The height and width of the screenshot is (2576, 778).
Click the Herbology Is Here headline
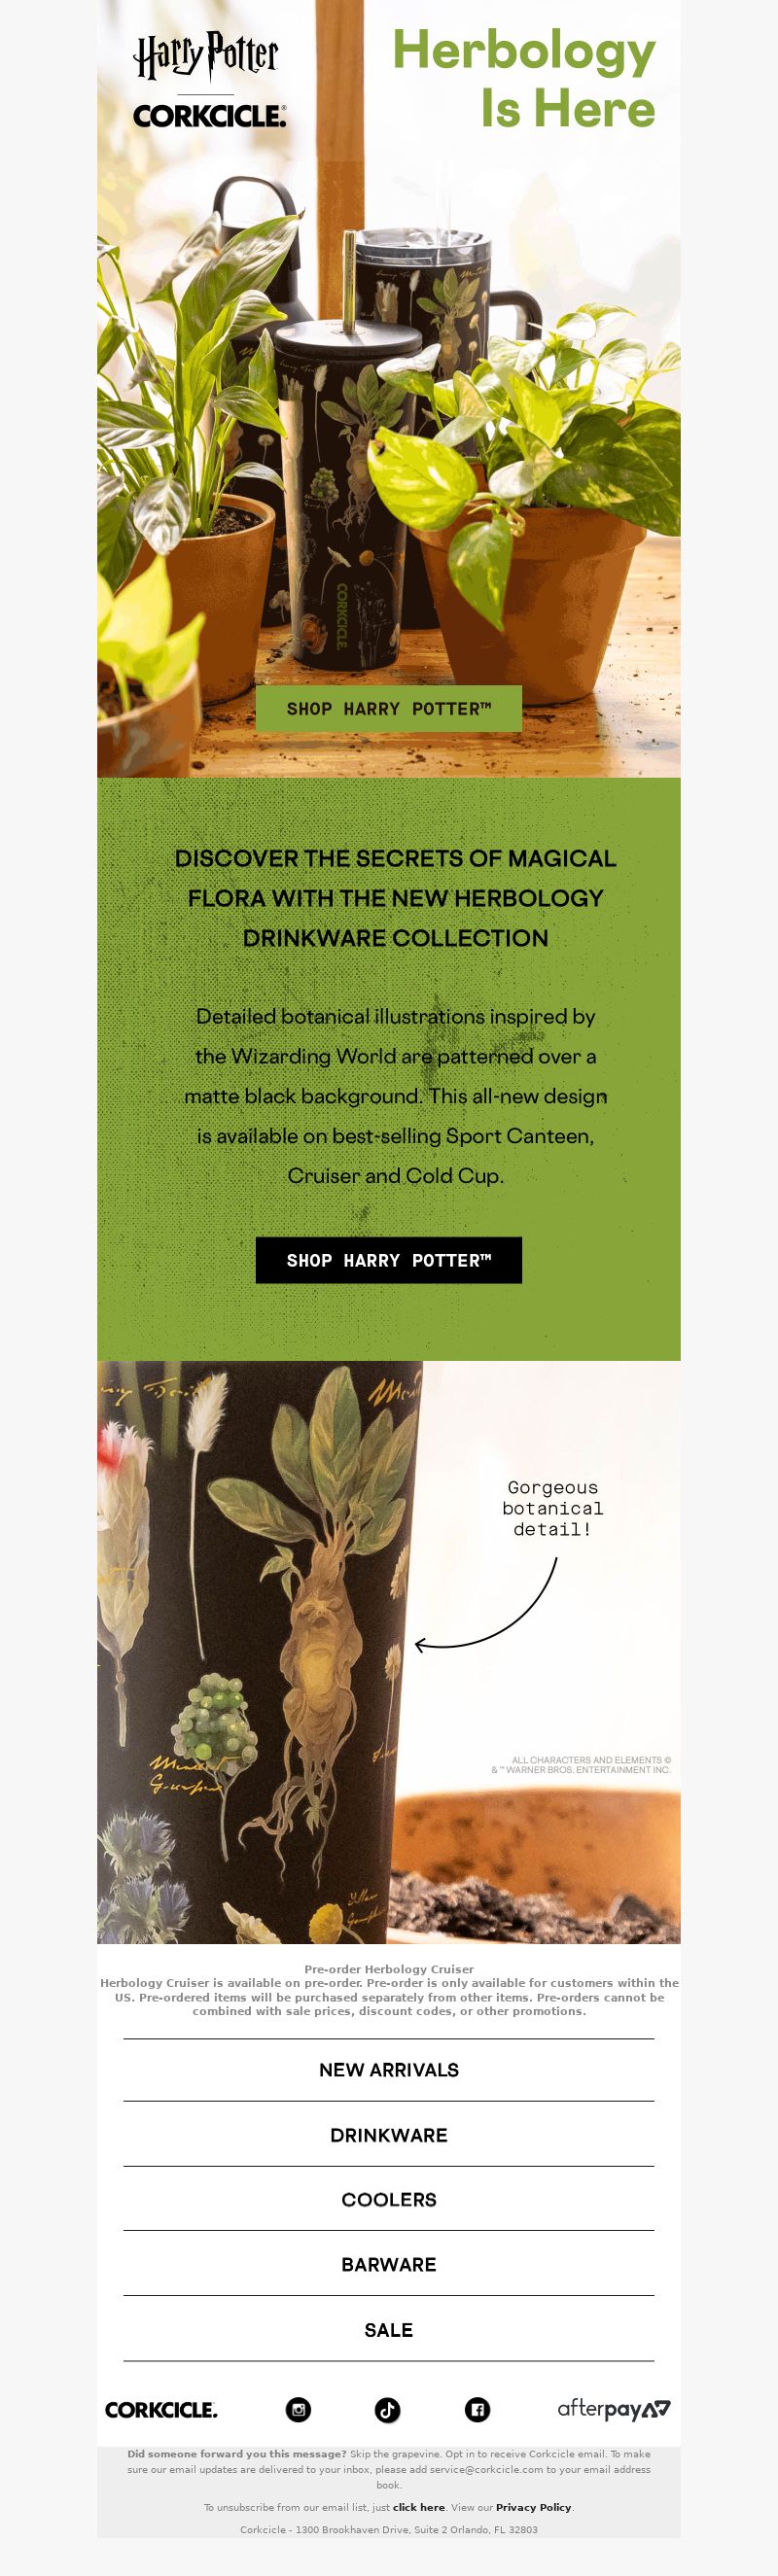pos(523,78)
